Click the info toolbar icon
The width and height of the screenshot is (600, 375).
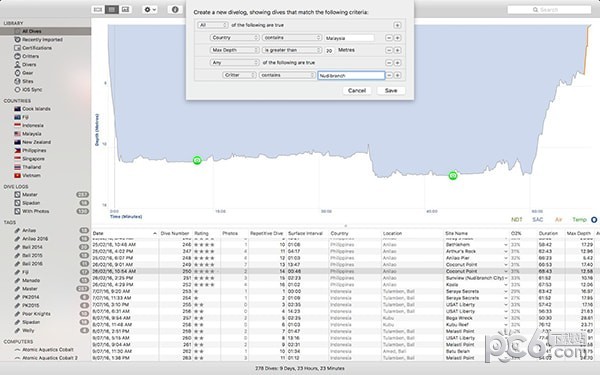[x=175, y=10]
